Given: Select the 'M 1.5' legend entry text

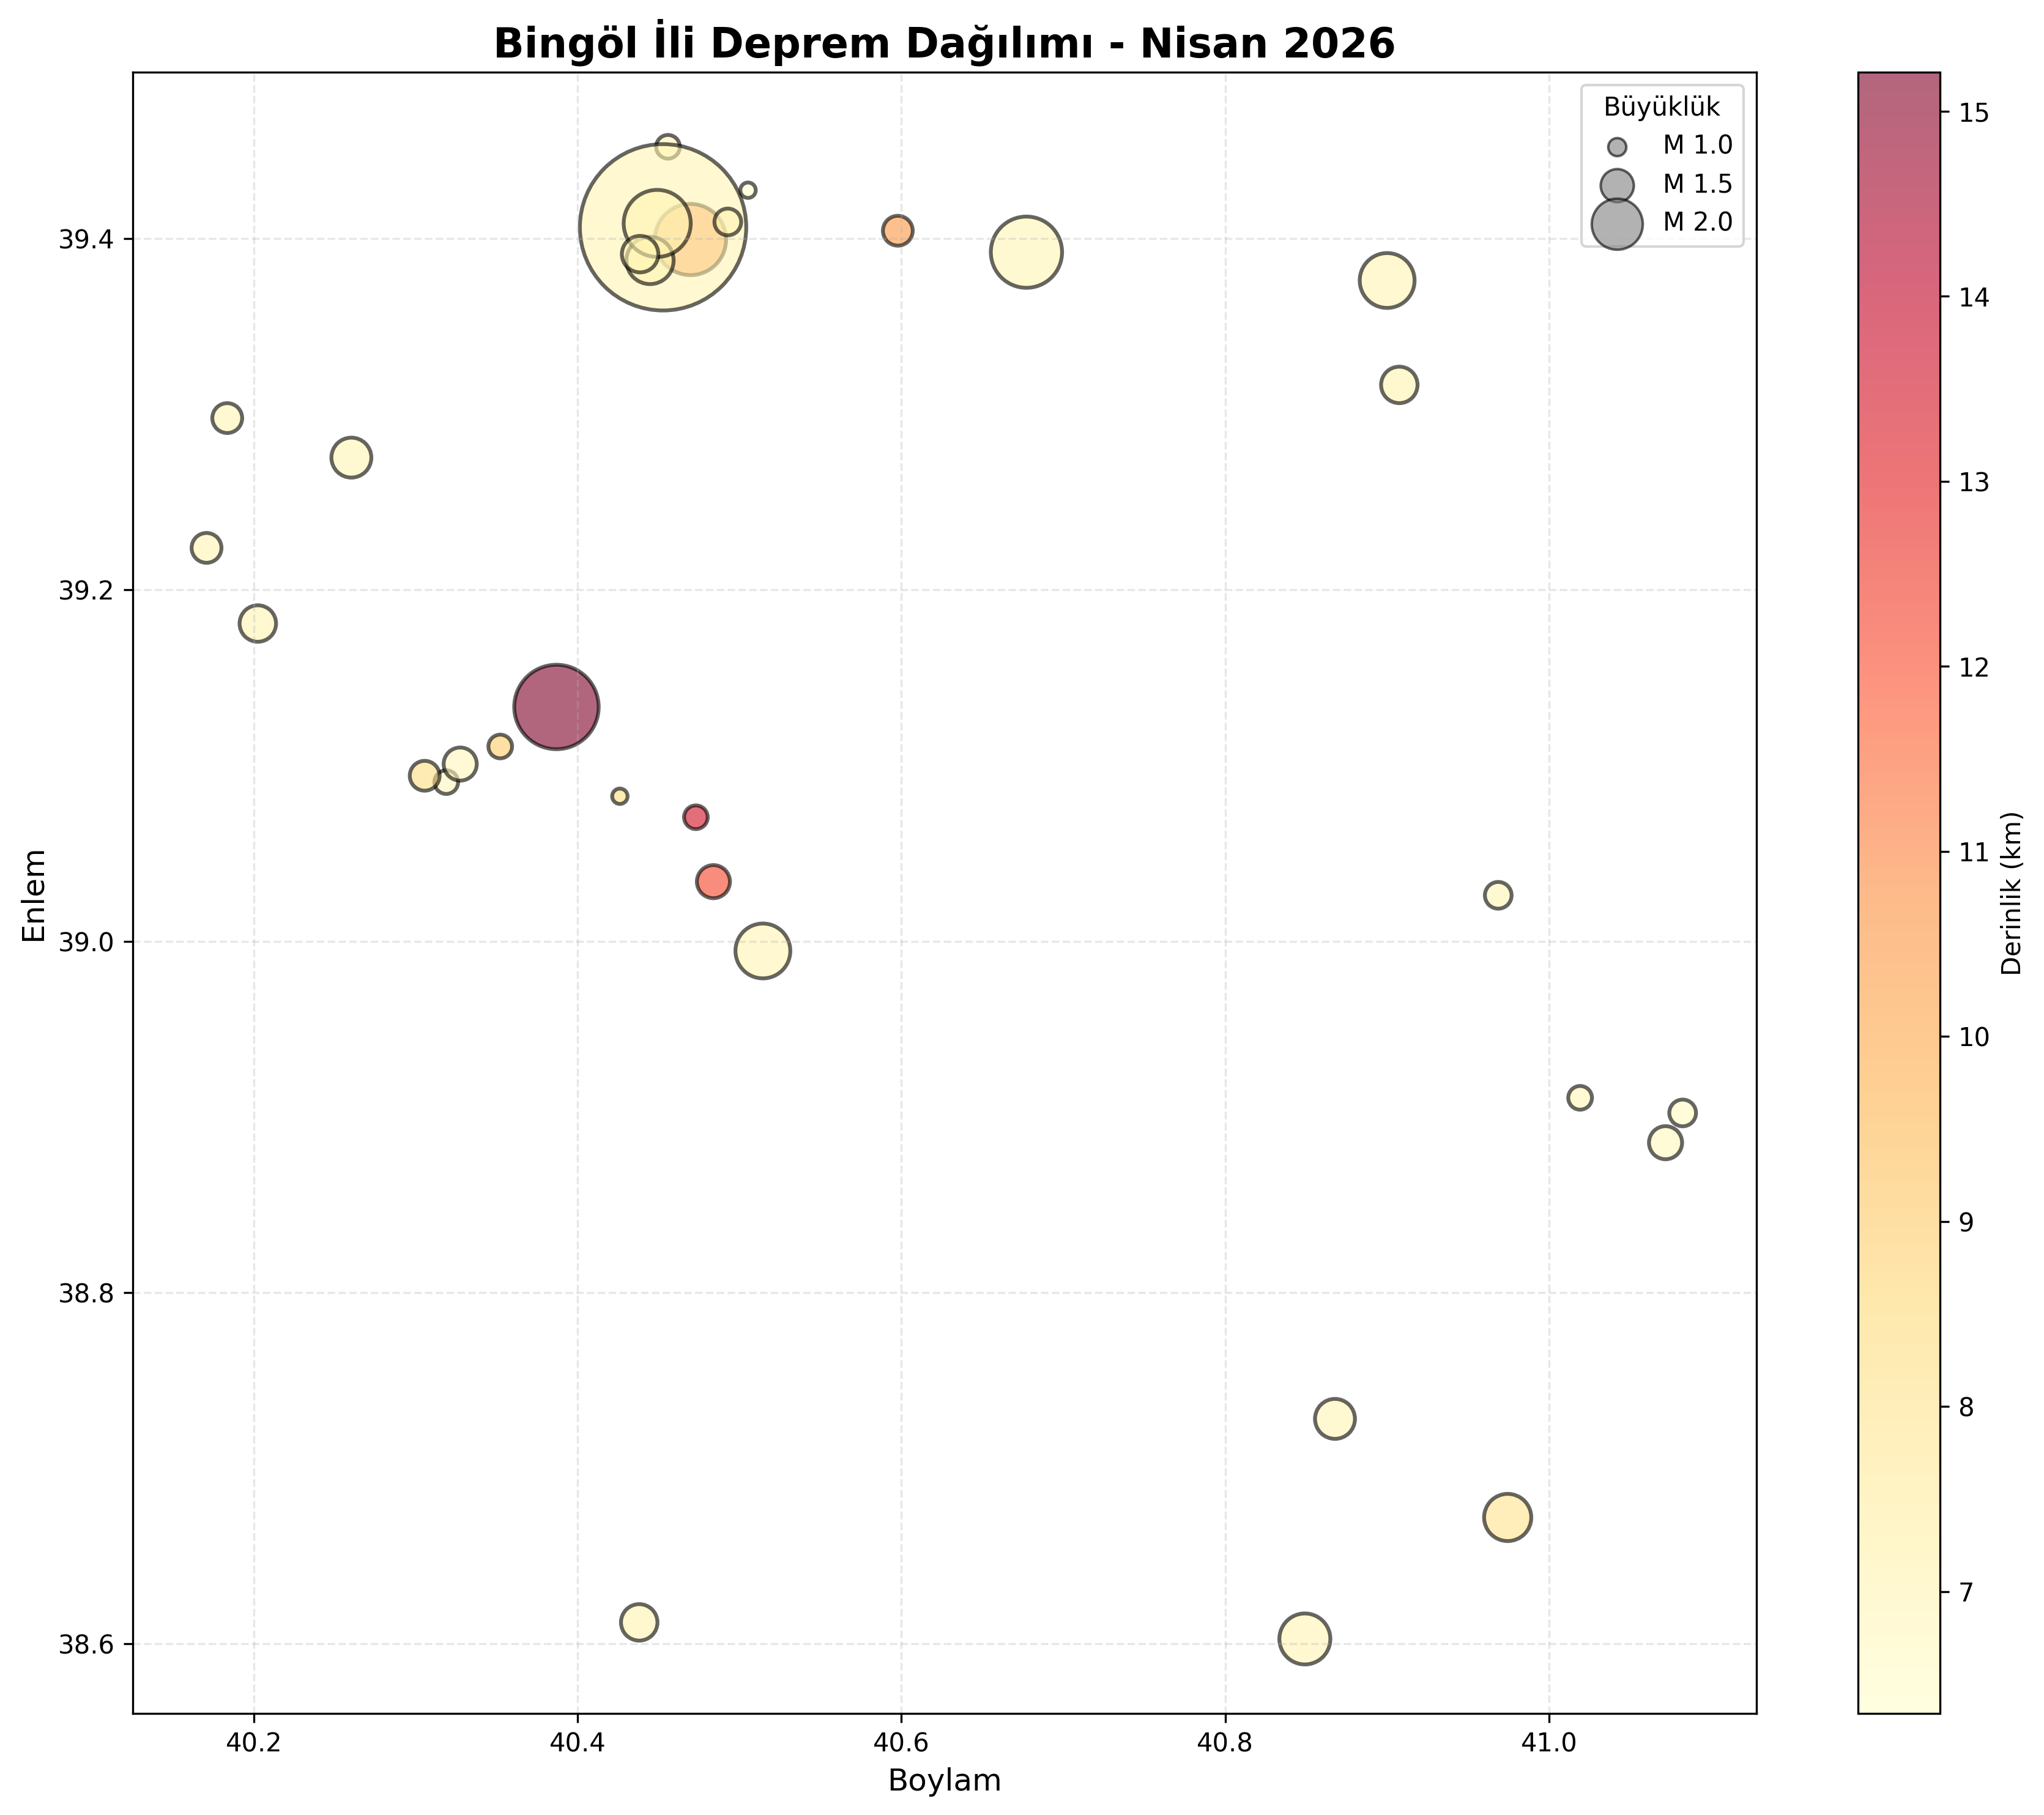Looking at the screenshot, I should (1698, 184).
